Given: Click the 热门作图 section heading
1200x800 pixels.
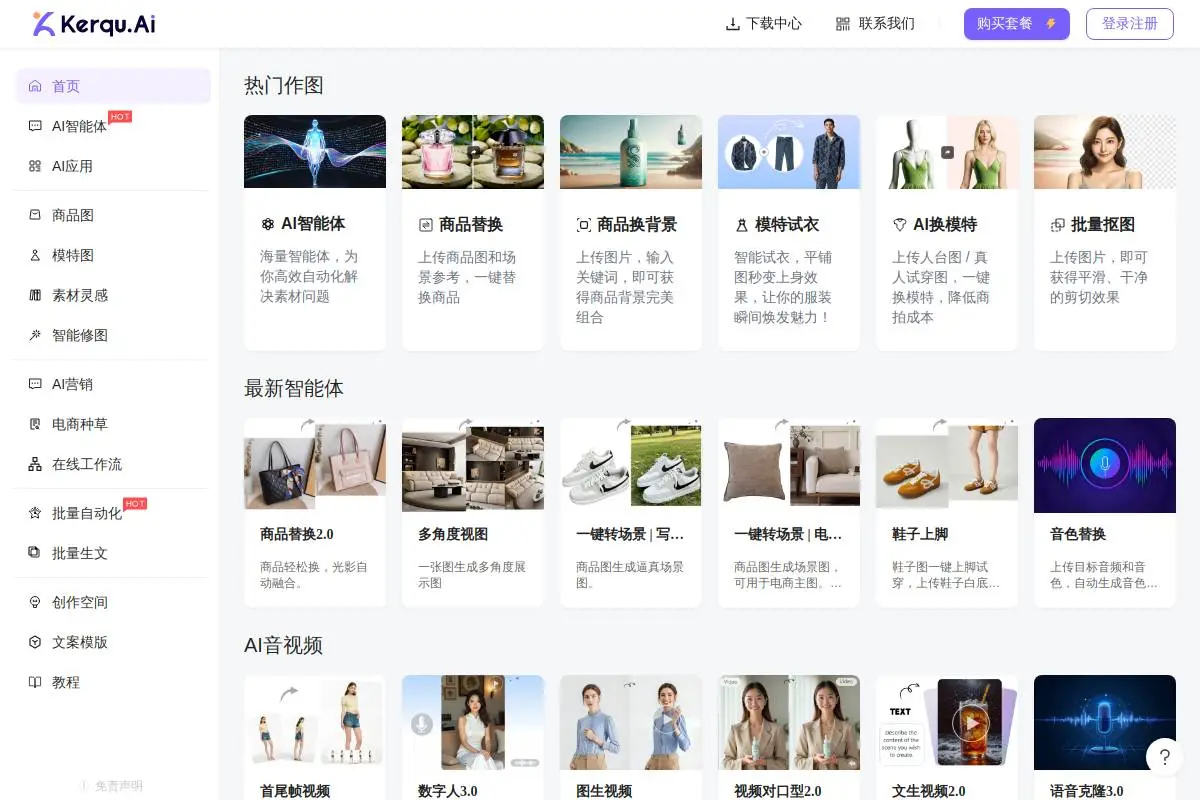Looking at the screenshot, I should pyautogui.click(x=284, y=85).
